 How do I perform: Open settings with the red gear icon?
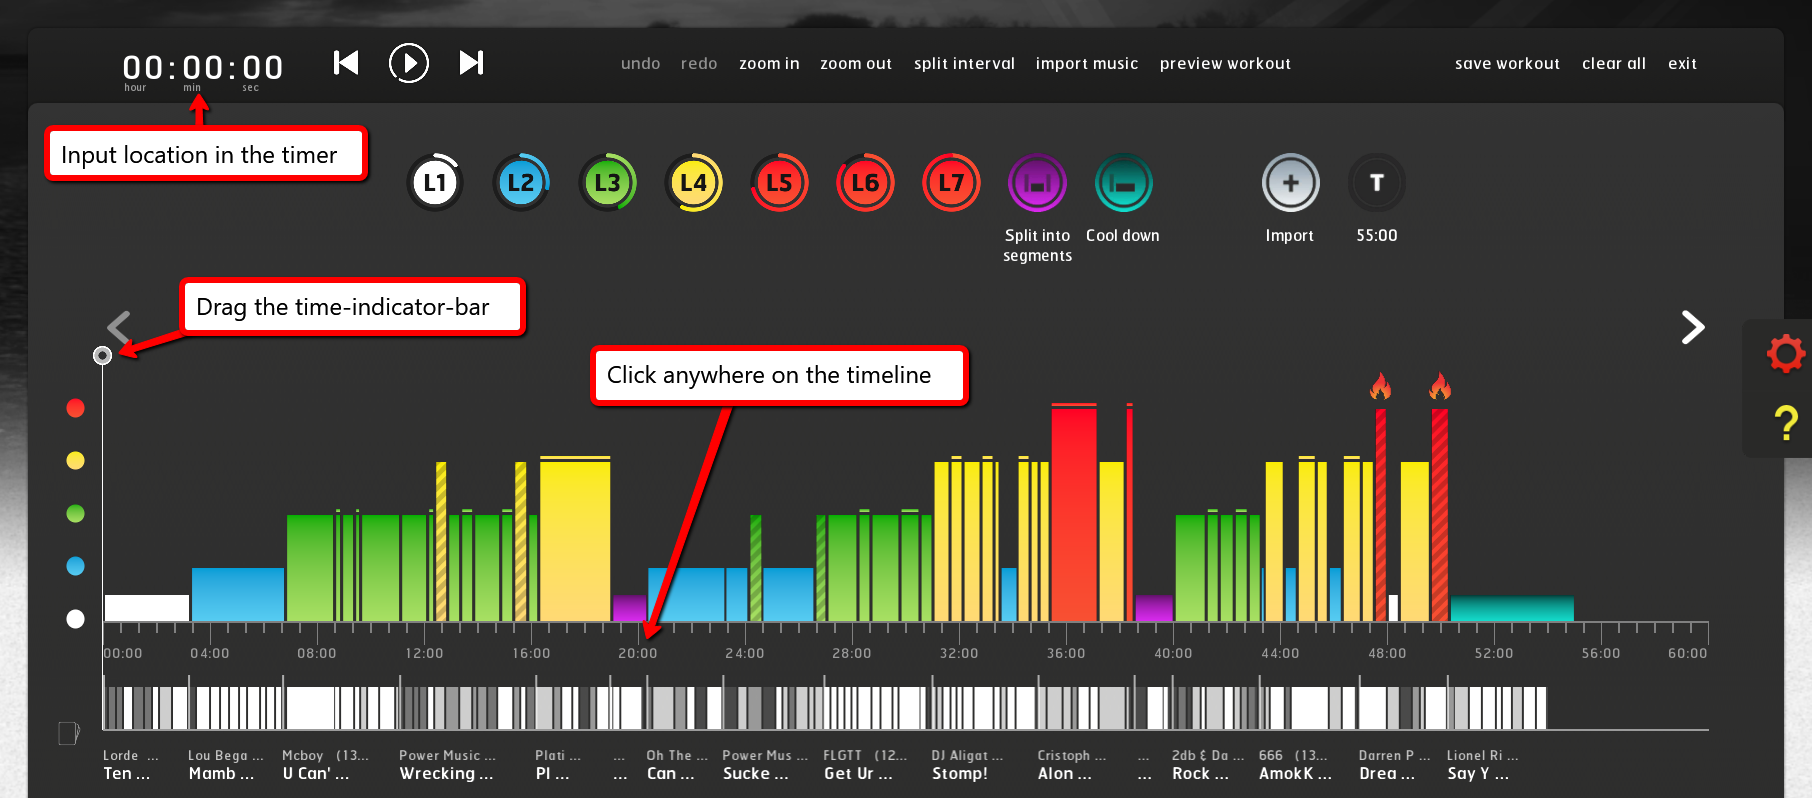(1785, 353)
